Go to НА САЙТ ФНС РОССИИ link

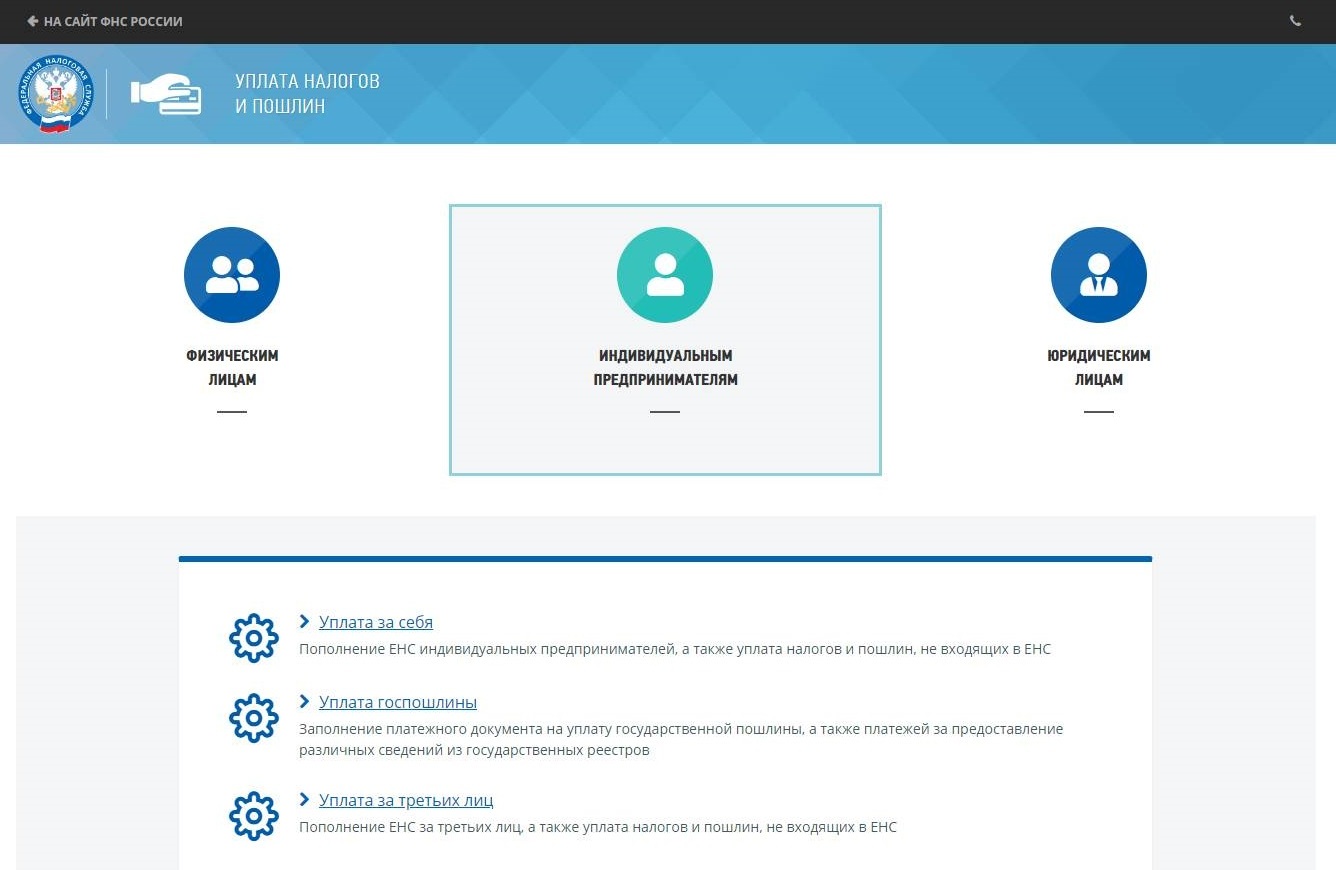click(113, 21)
